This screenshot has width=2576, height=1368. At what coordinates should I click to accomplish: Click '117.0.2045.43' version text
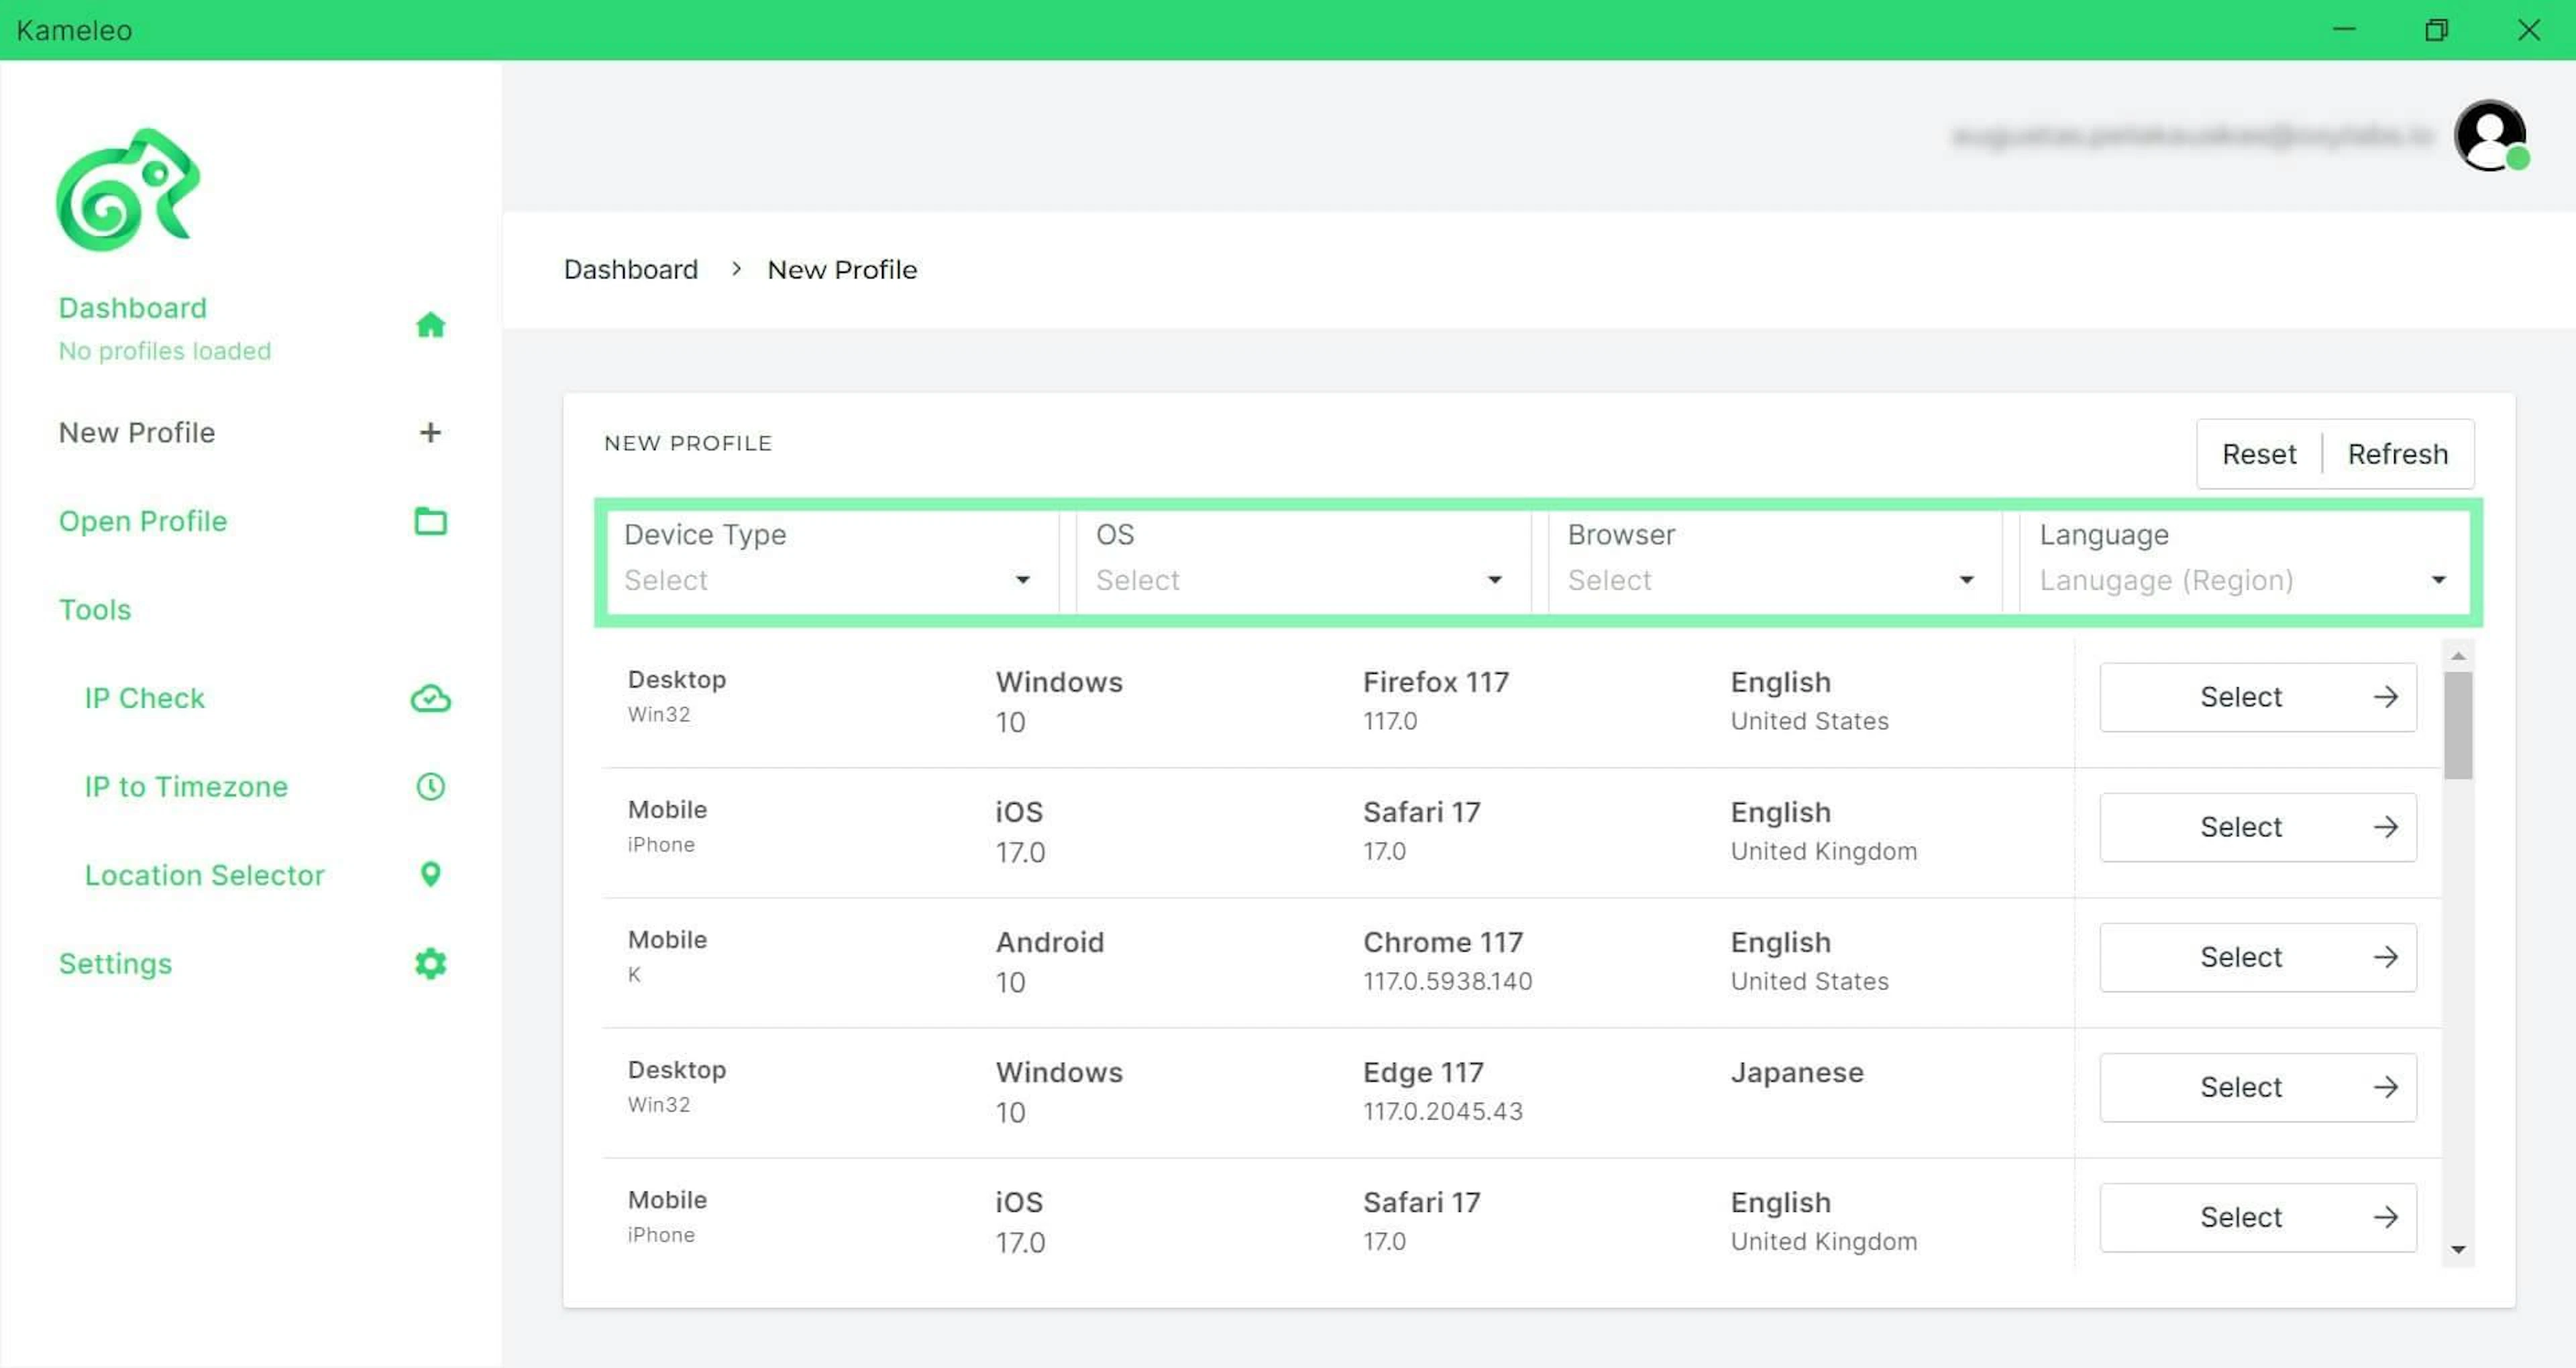point(1443,1111)
